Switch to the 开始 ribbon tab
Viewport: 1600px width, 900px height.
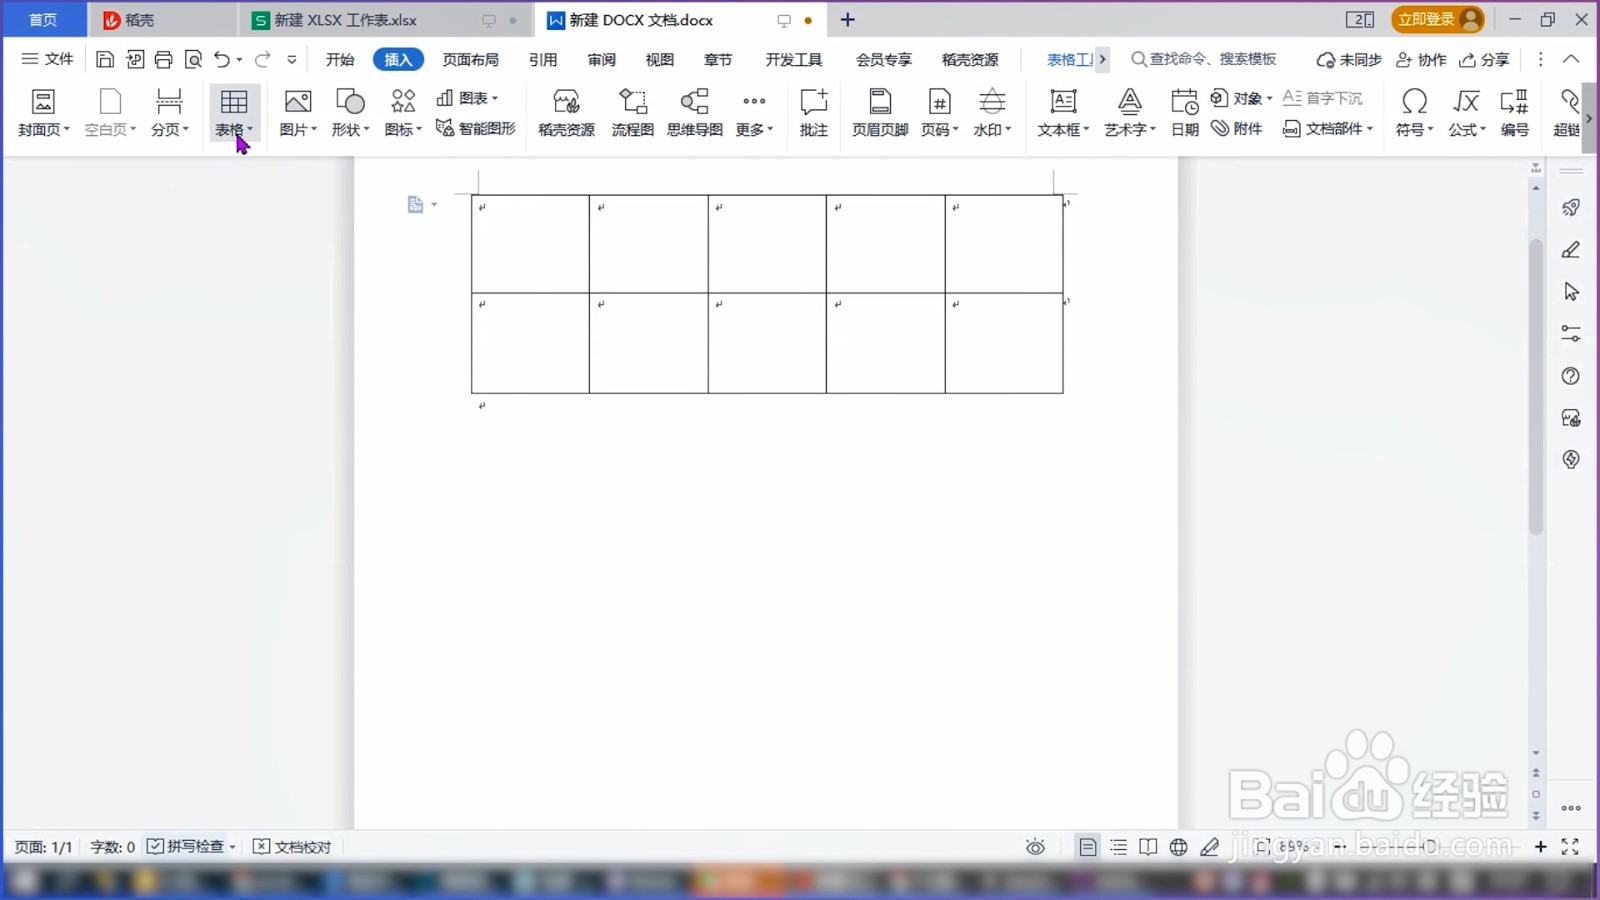click(340, 59)
